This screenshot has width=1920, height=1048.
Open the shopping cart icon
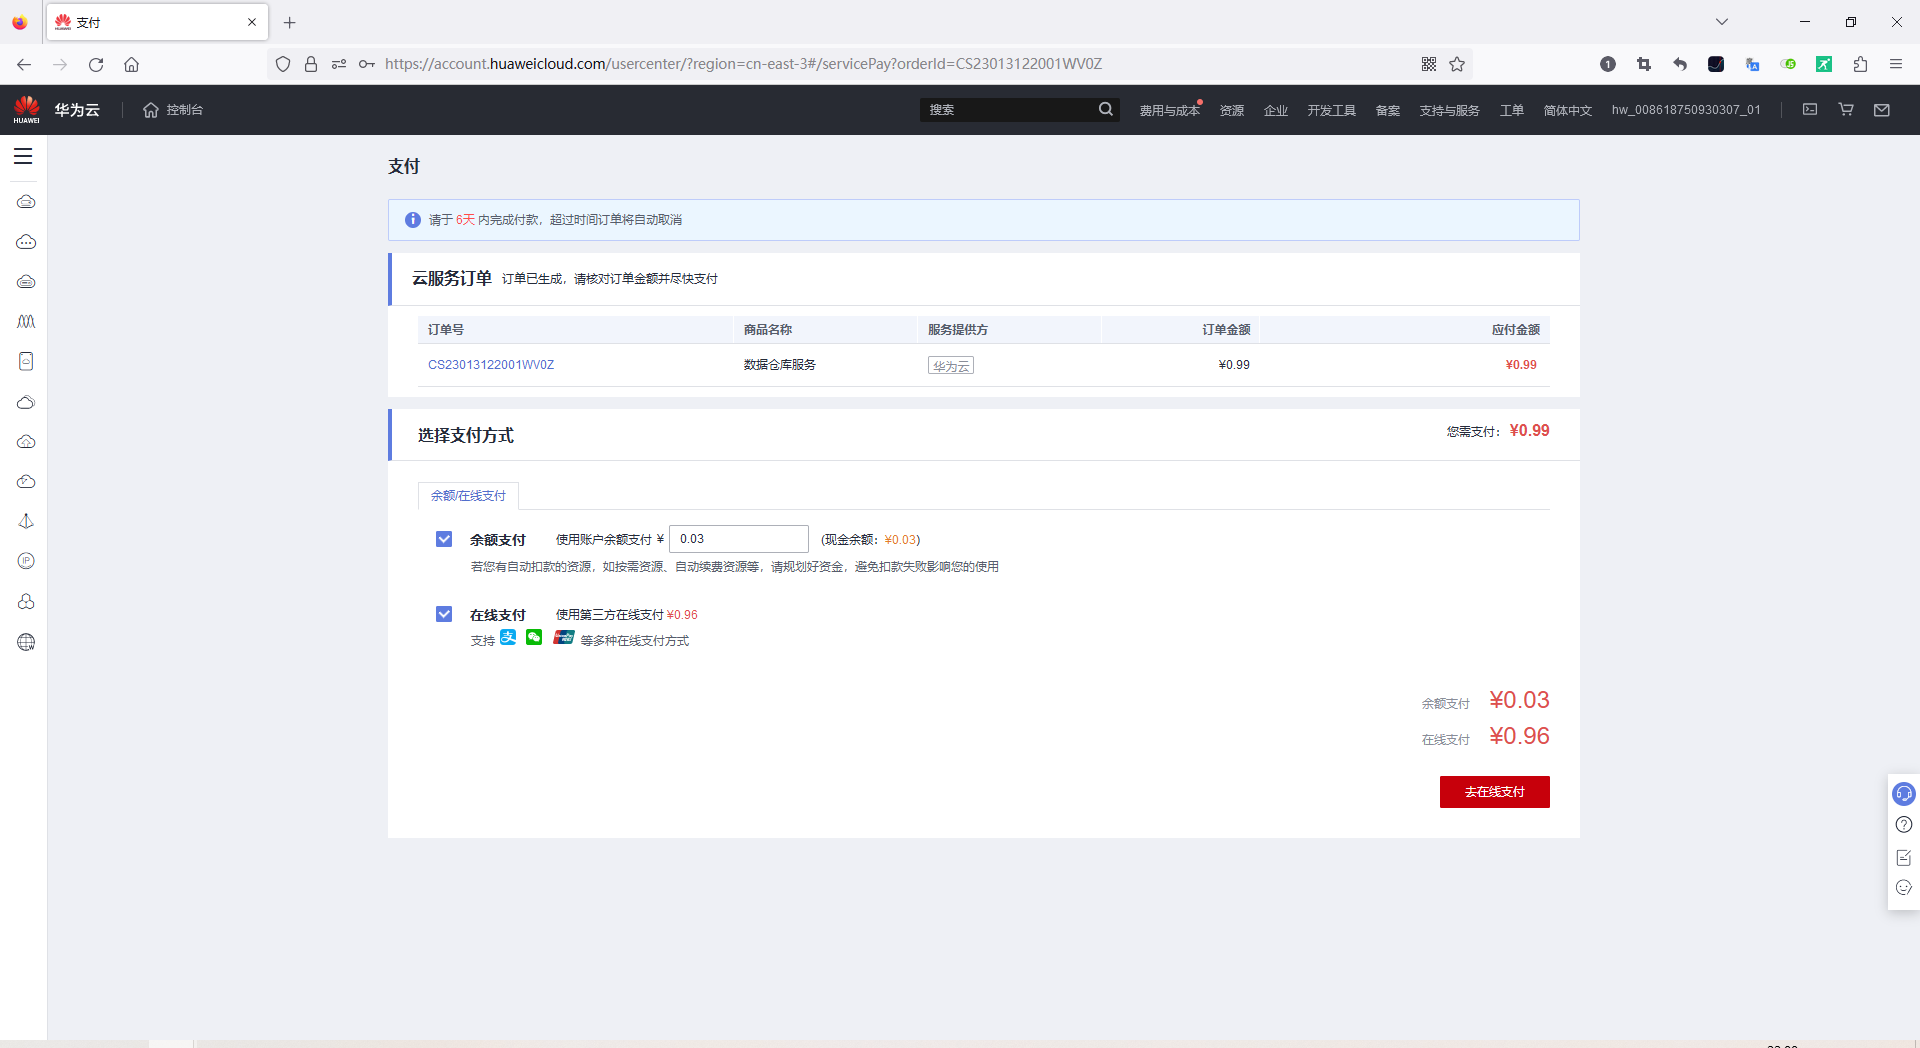pos(1846,109)
